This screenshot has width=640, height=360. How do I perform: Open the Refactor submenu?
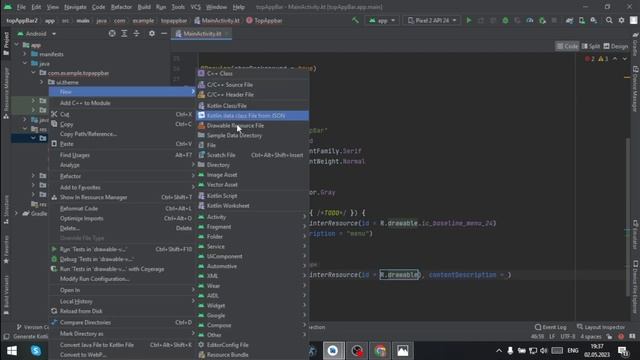click(122, 176)
